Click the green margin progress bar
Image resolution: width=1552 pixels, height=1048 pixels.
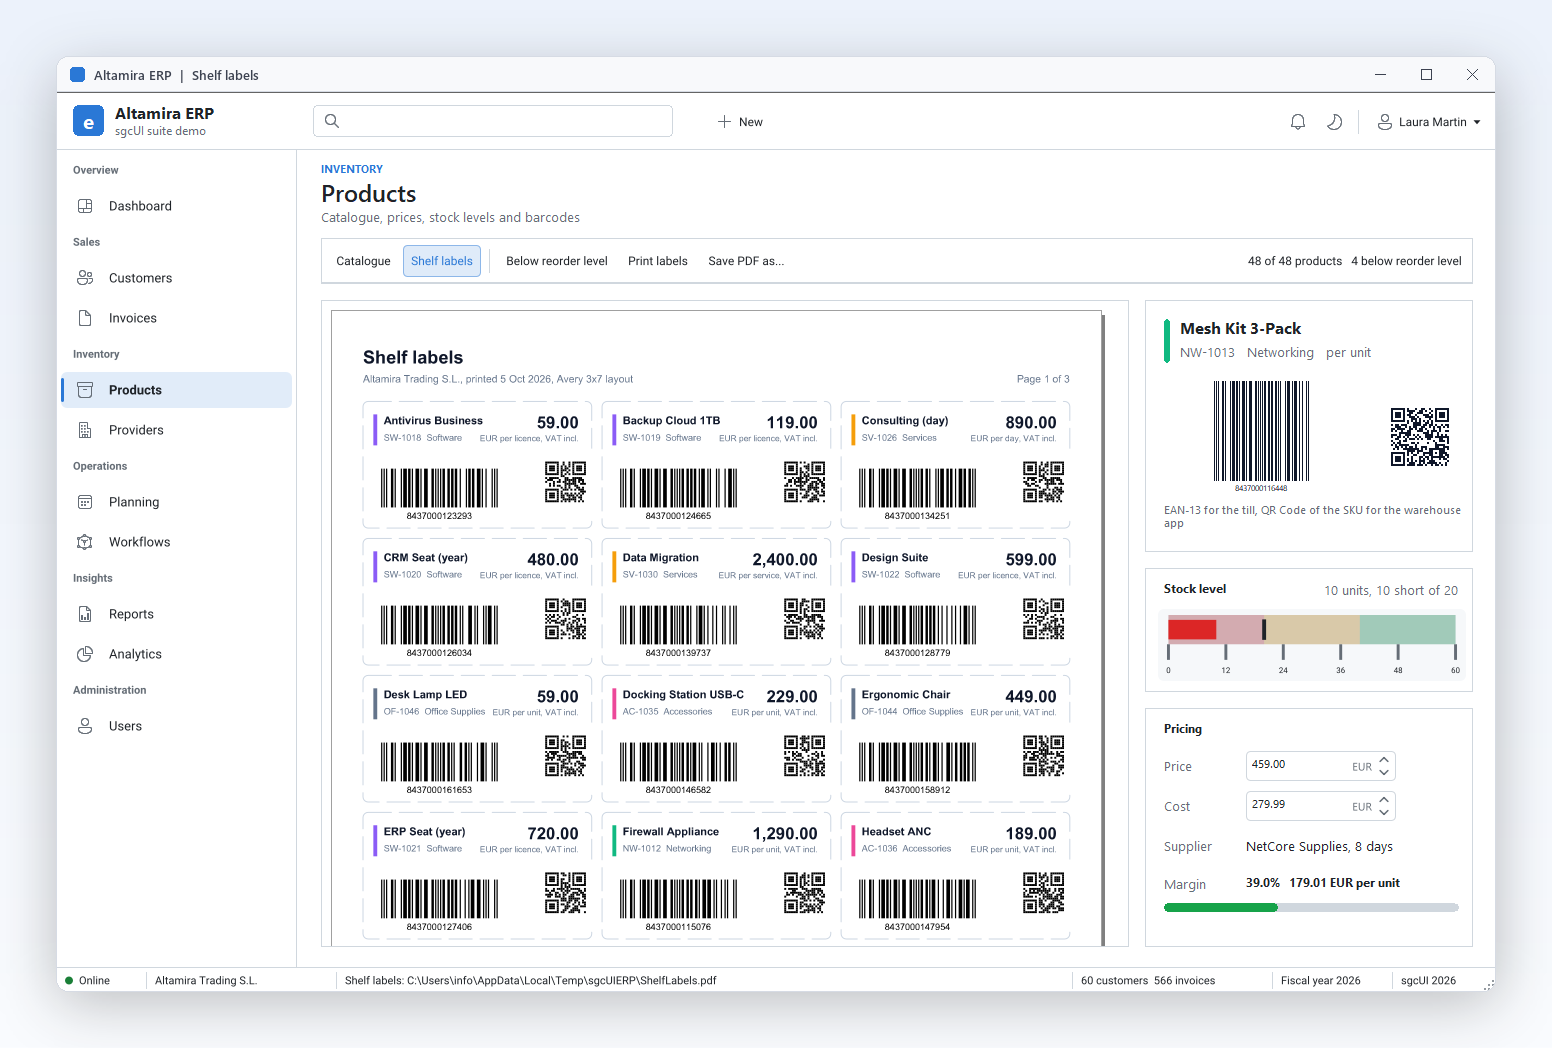click(x=1220, y=908)
